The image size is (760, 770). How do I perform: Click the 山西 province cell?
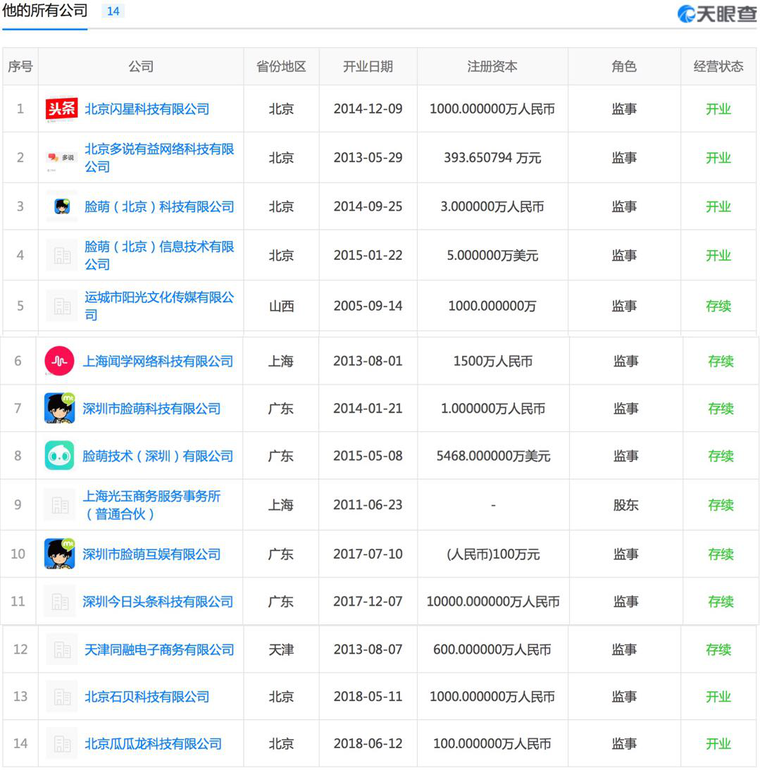pyautogui.click(x=281, y=306)
